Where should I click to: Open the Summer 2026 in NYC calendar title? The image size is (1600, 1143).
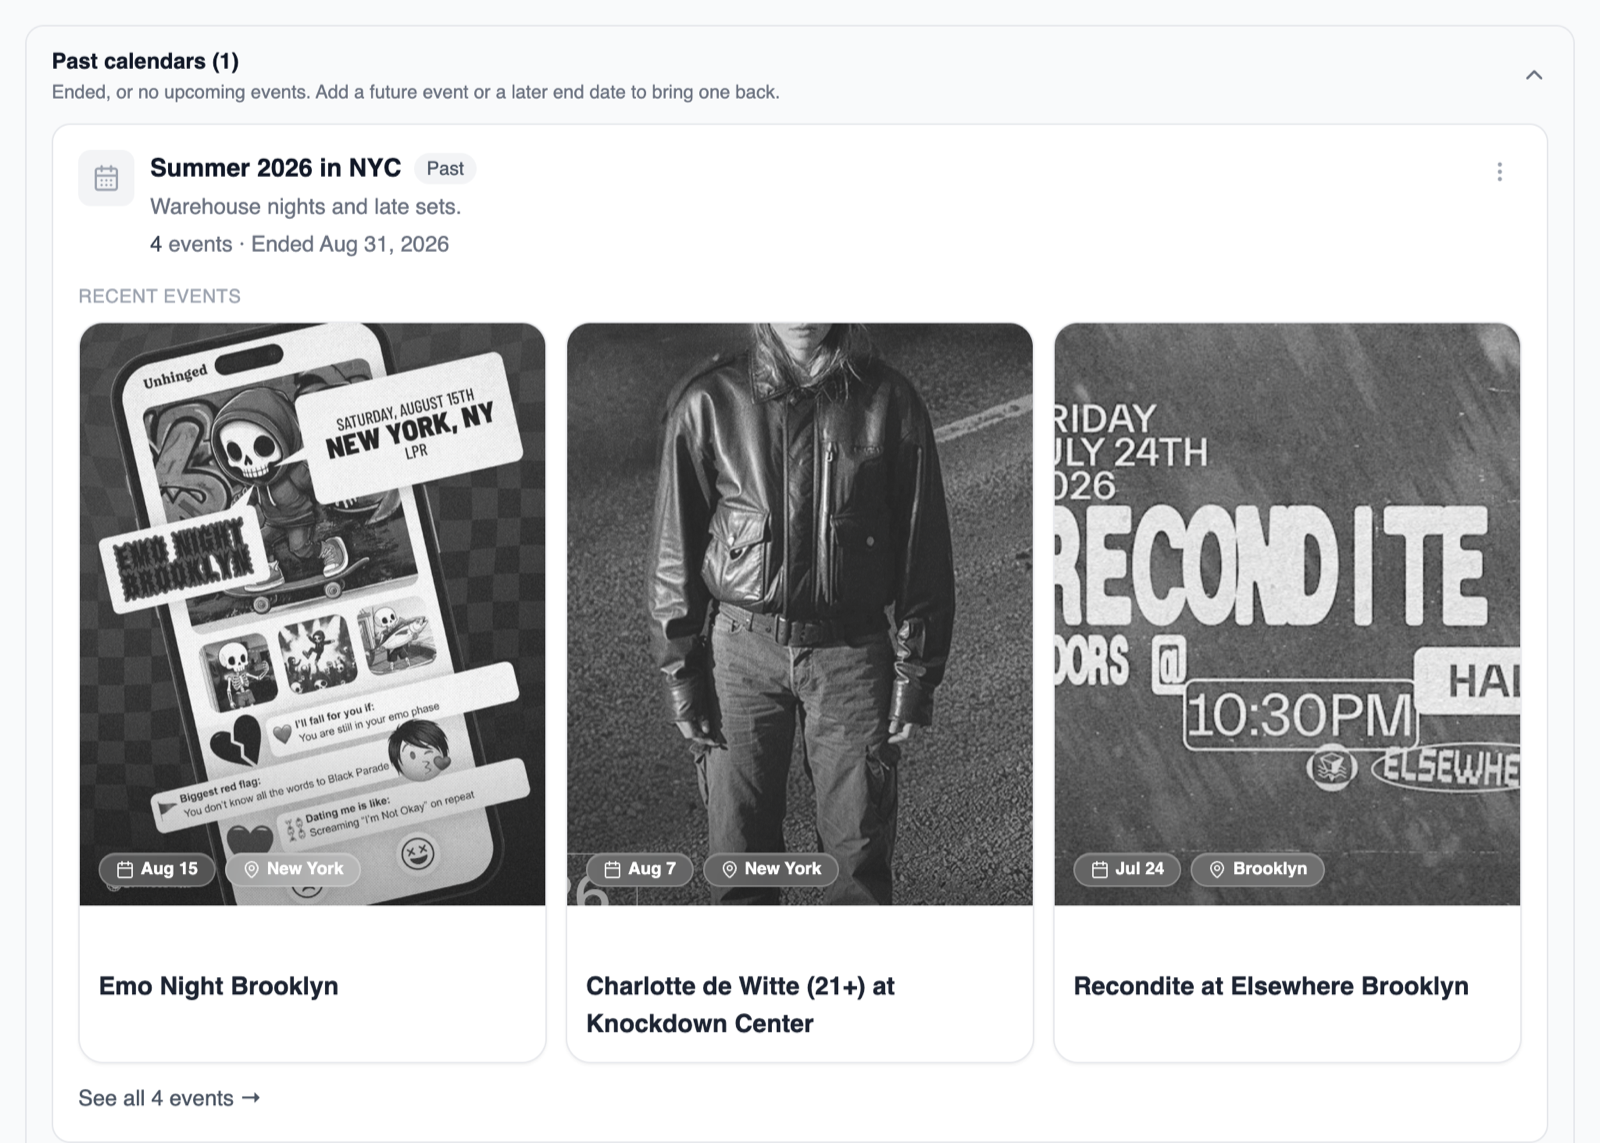click(275, 168)
